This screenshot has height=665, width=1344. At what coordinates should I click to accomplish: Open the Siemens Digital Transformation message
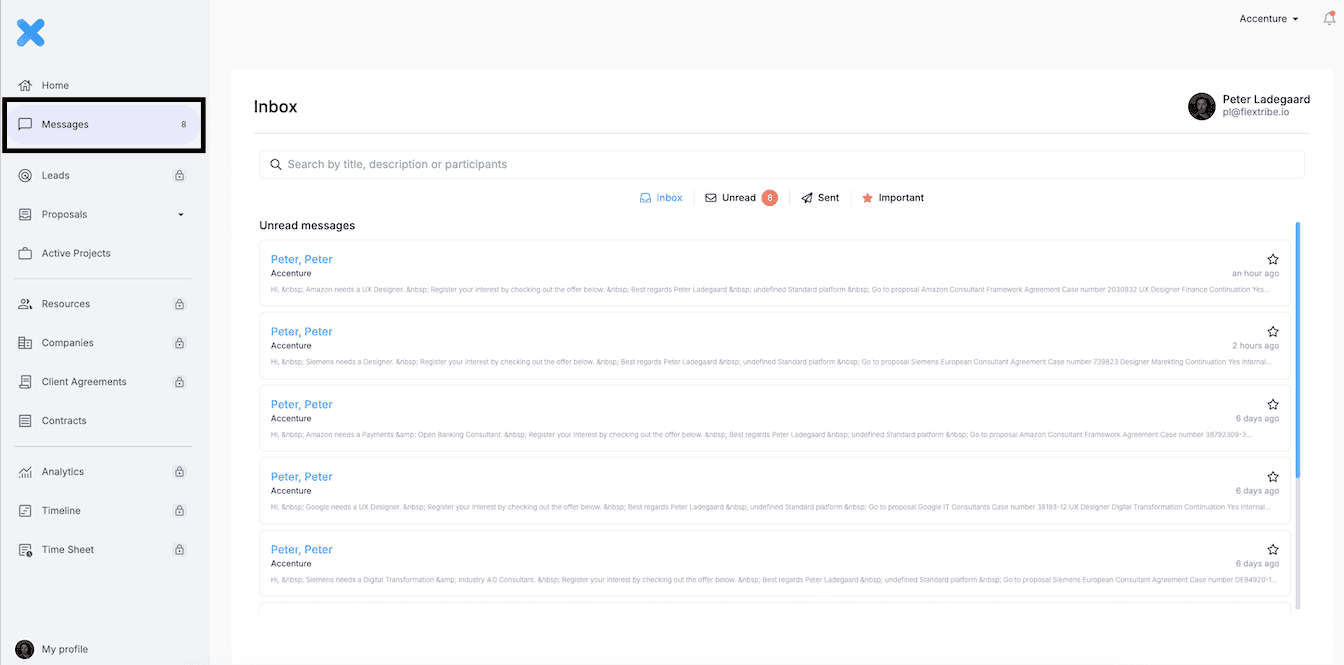pyautogui.click(x=775, y=563)
